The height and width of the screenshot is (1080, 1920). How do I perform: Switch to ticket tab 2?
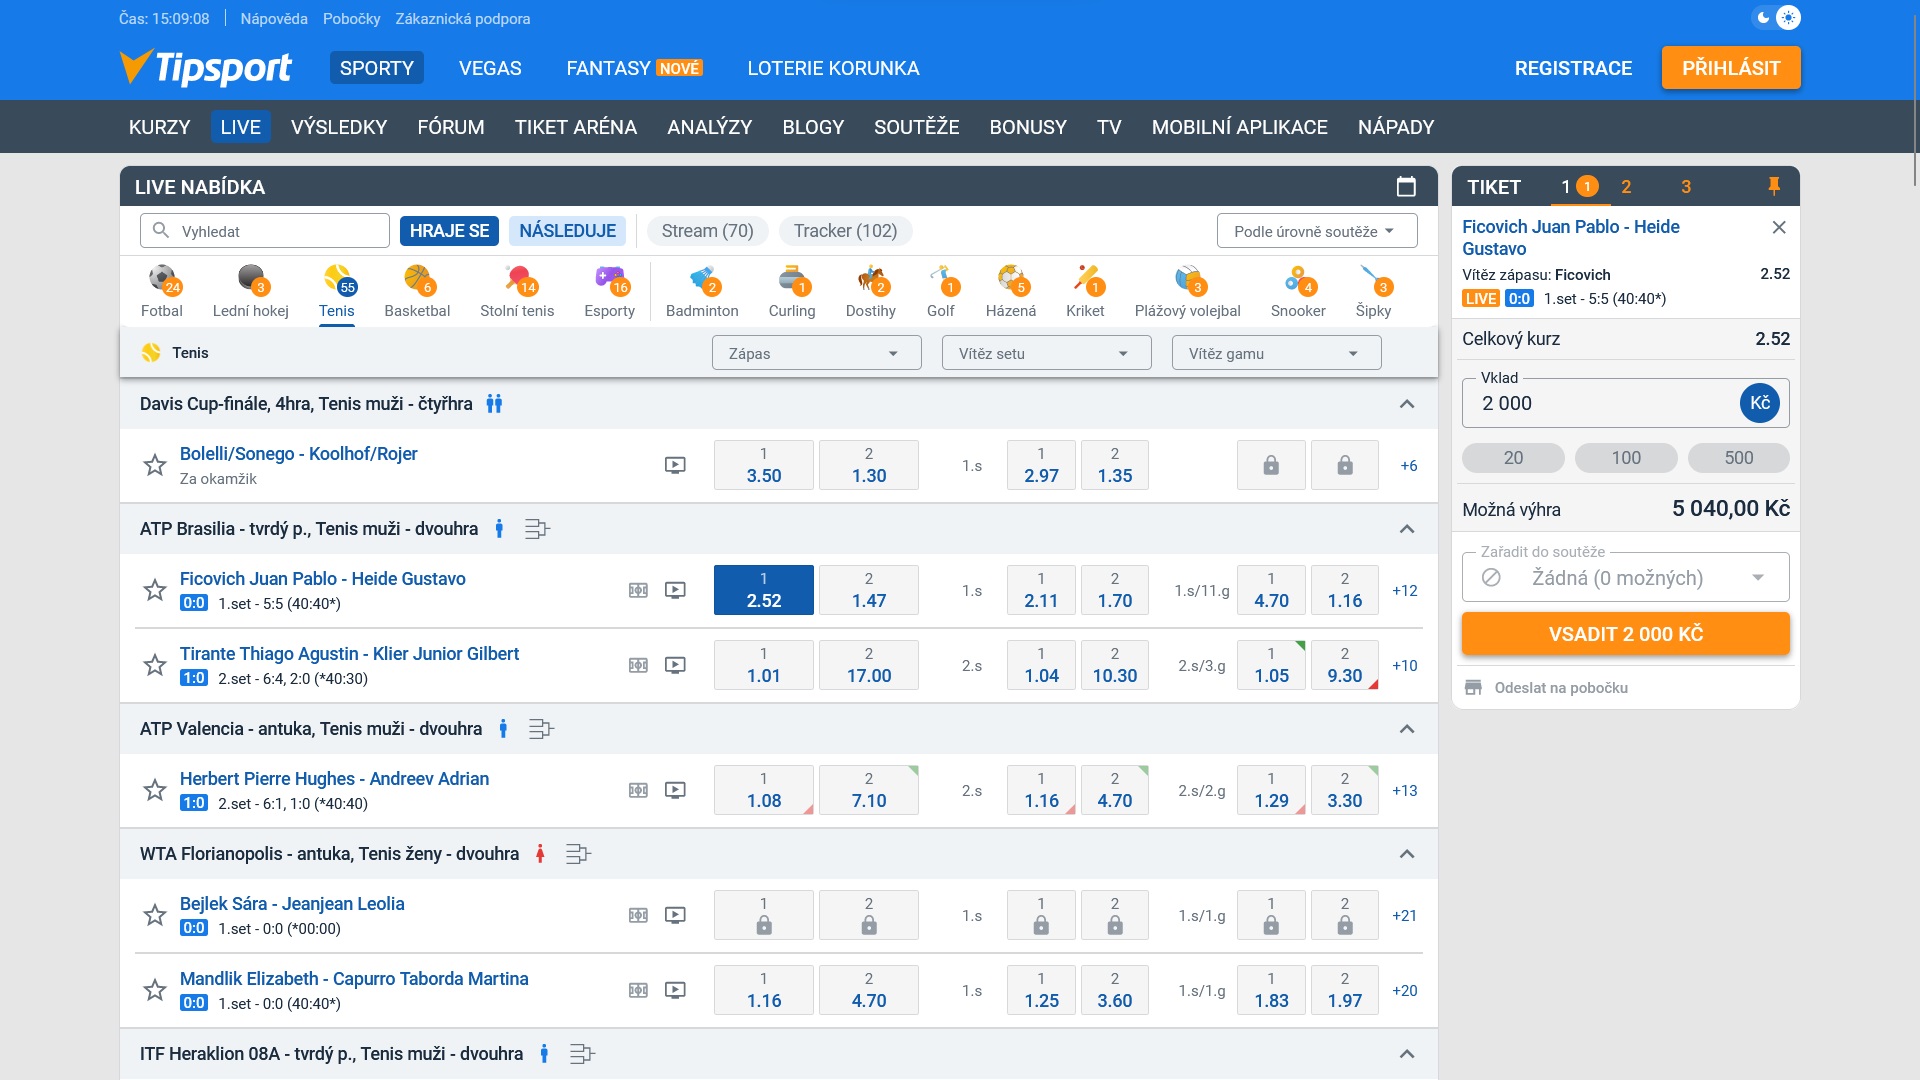tap(1626, 187)
